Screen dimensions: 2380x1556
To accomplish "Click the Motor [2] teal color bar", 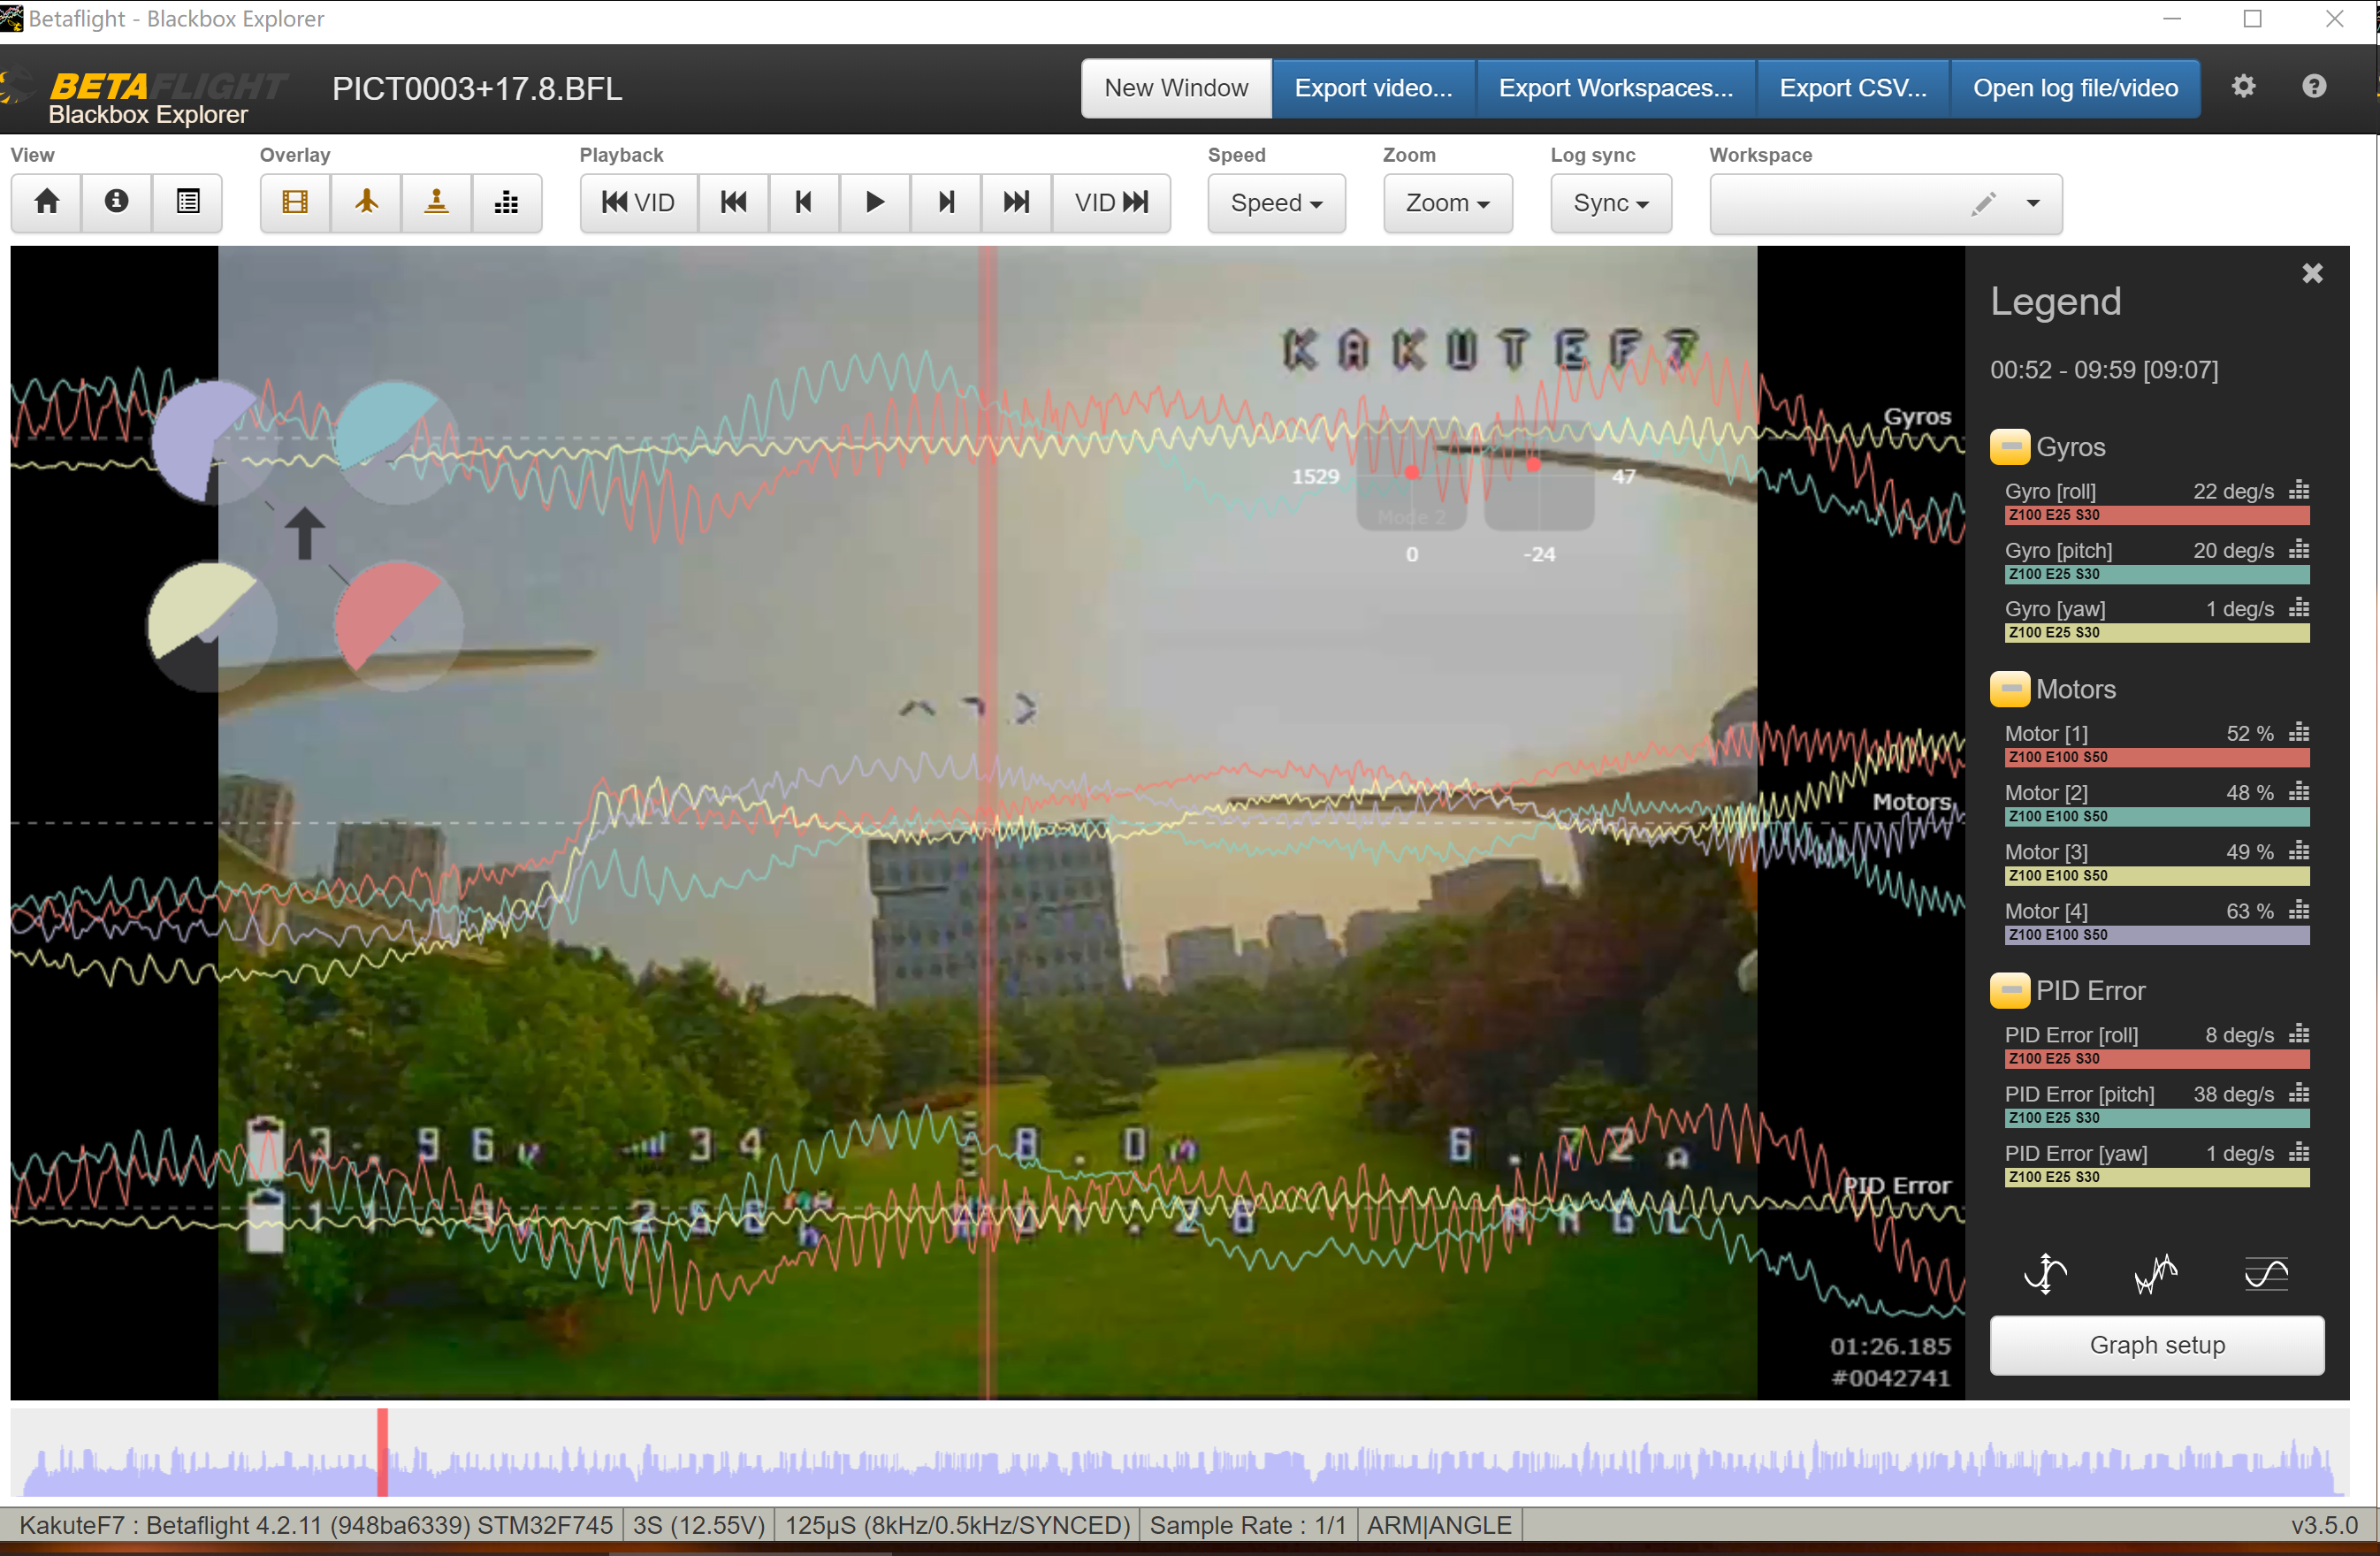I will 2157,816.
